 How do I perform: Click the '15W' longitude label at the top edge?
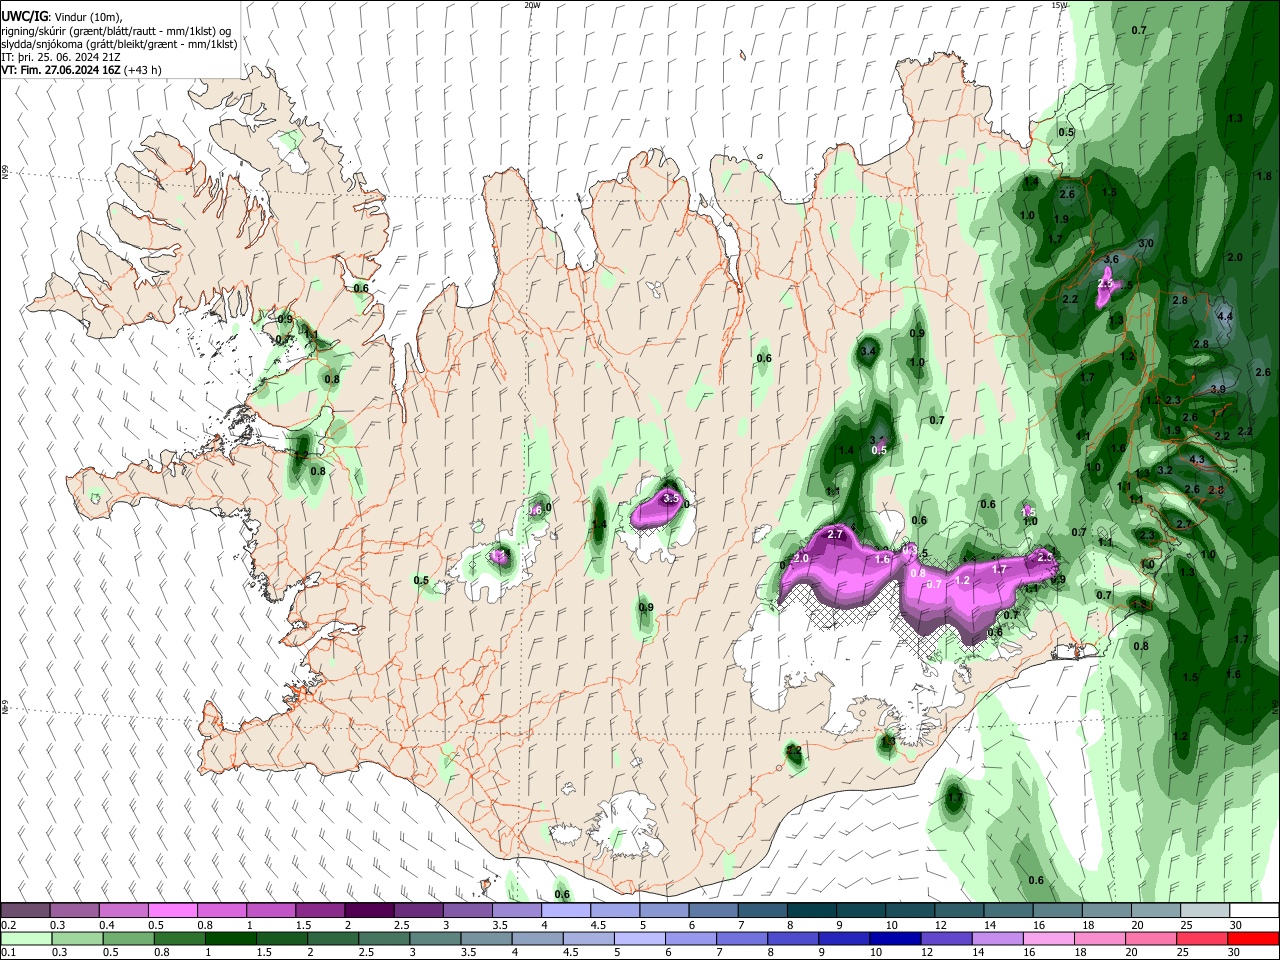coord(1060,5)
